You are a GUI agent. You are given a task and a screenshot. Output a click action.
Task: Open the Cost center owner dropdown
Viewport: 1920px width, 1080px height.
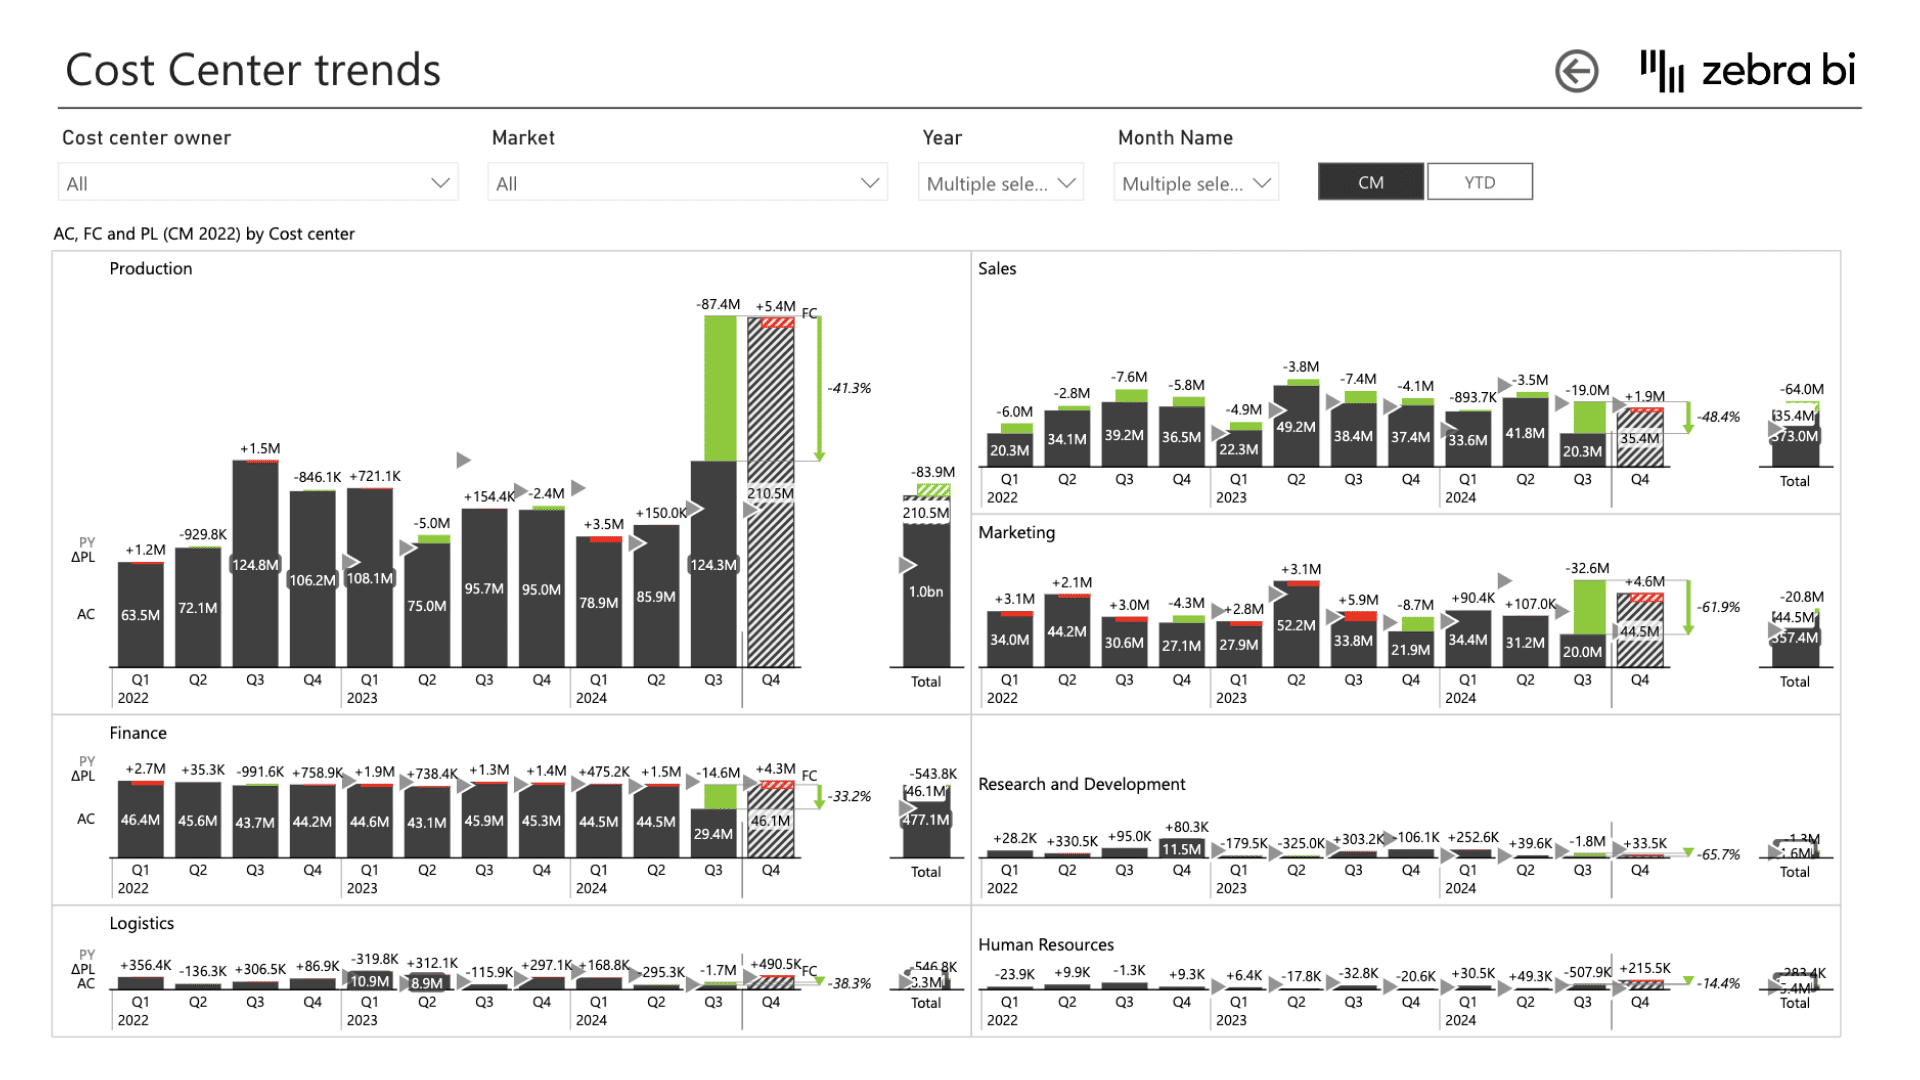pyautogui.click(x=258, y=183)
